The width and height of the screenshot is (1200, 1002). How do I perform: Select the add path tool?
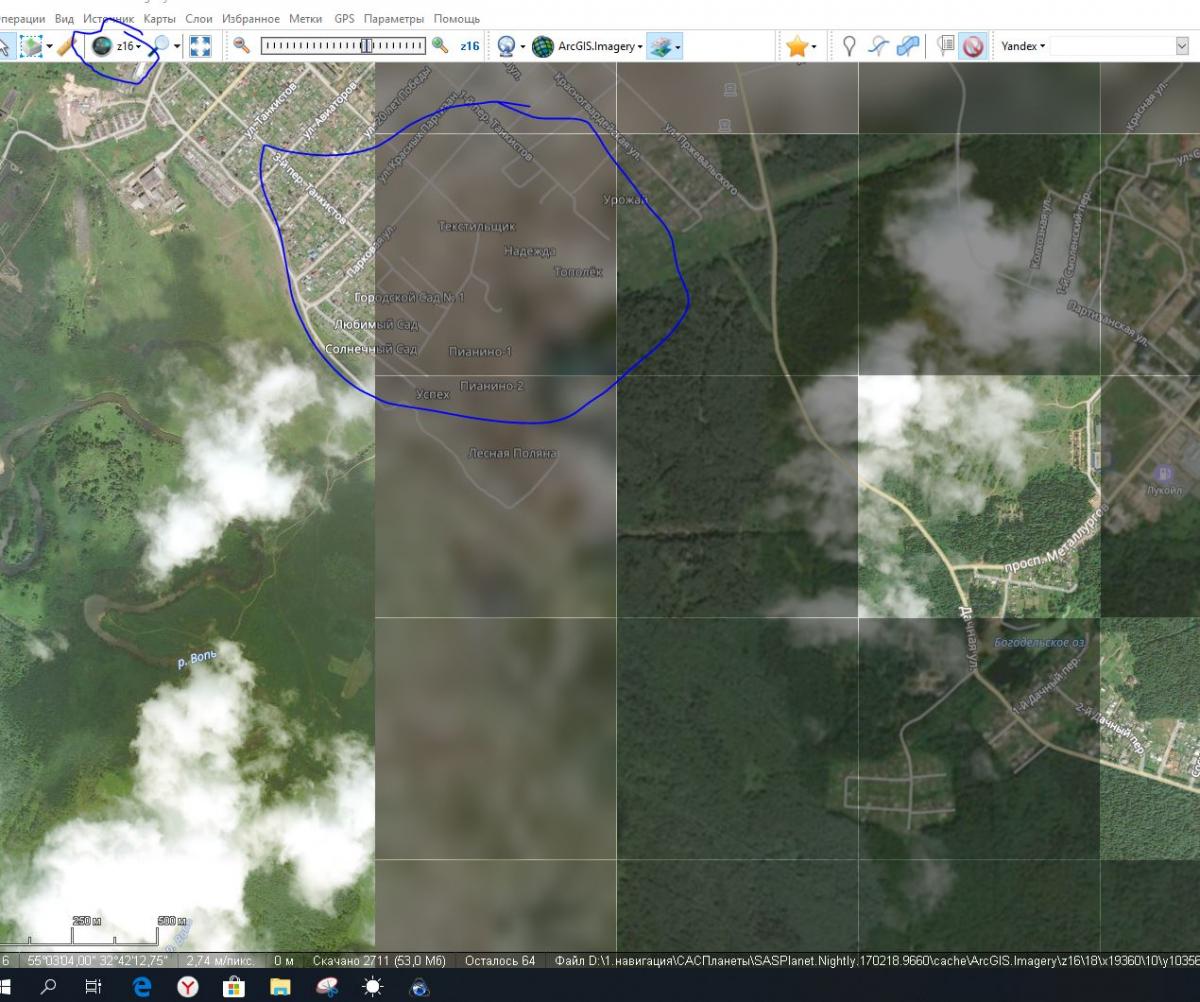tap(878, 46)
